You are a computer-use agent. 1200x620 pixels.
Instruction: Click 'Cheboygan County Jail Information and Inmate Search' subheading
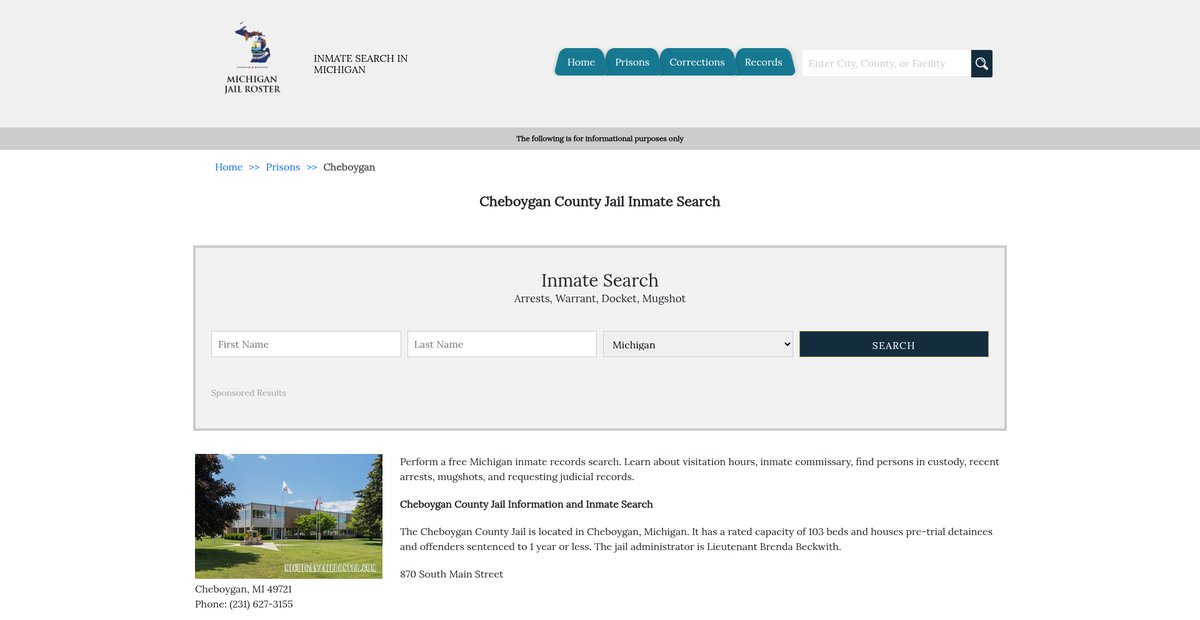point(526,504)
